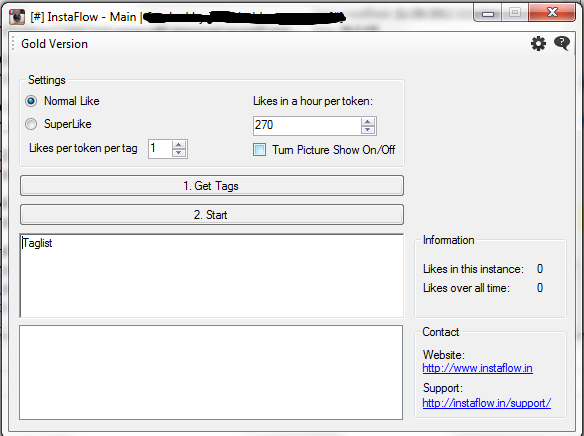Viewport: 584px width, 436px height.
Task: Select the Normal Like radio button
Action: coord(31,101)
